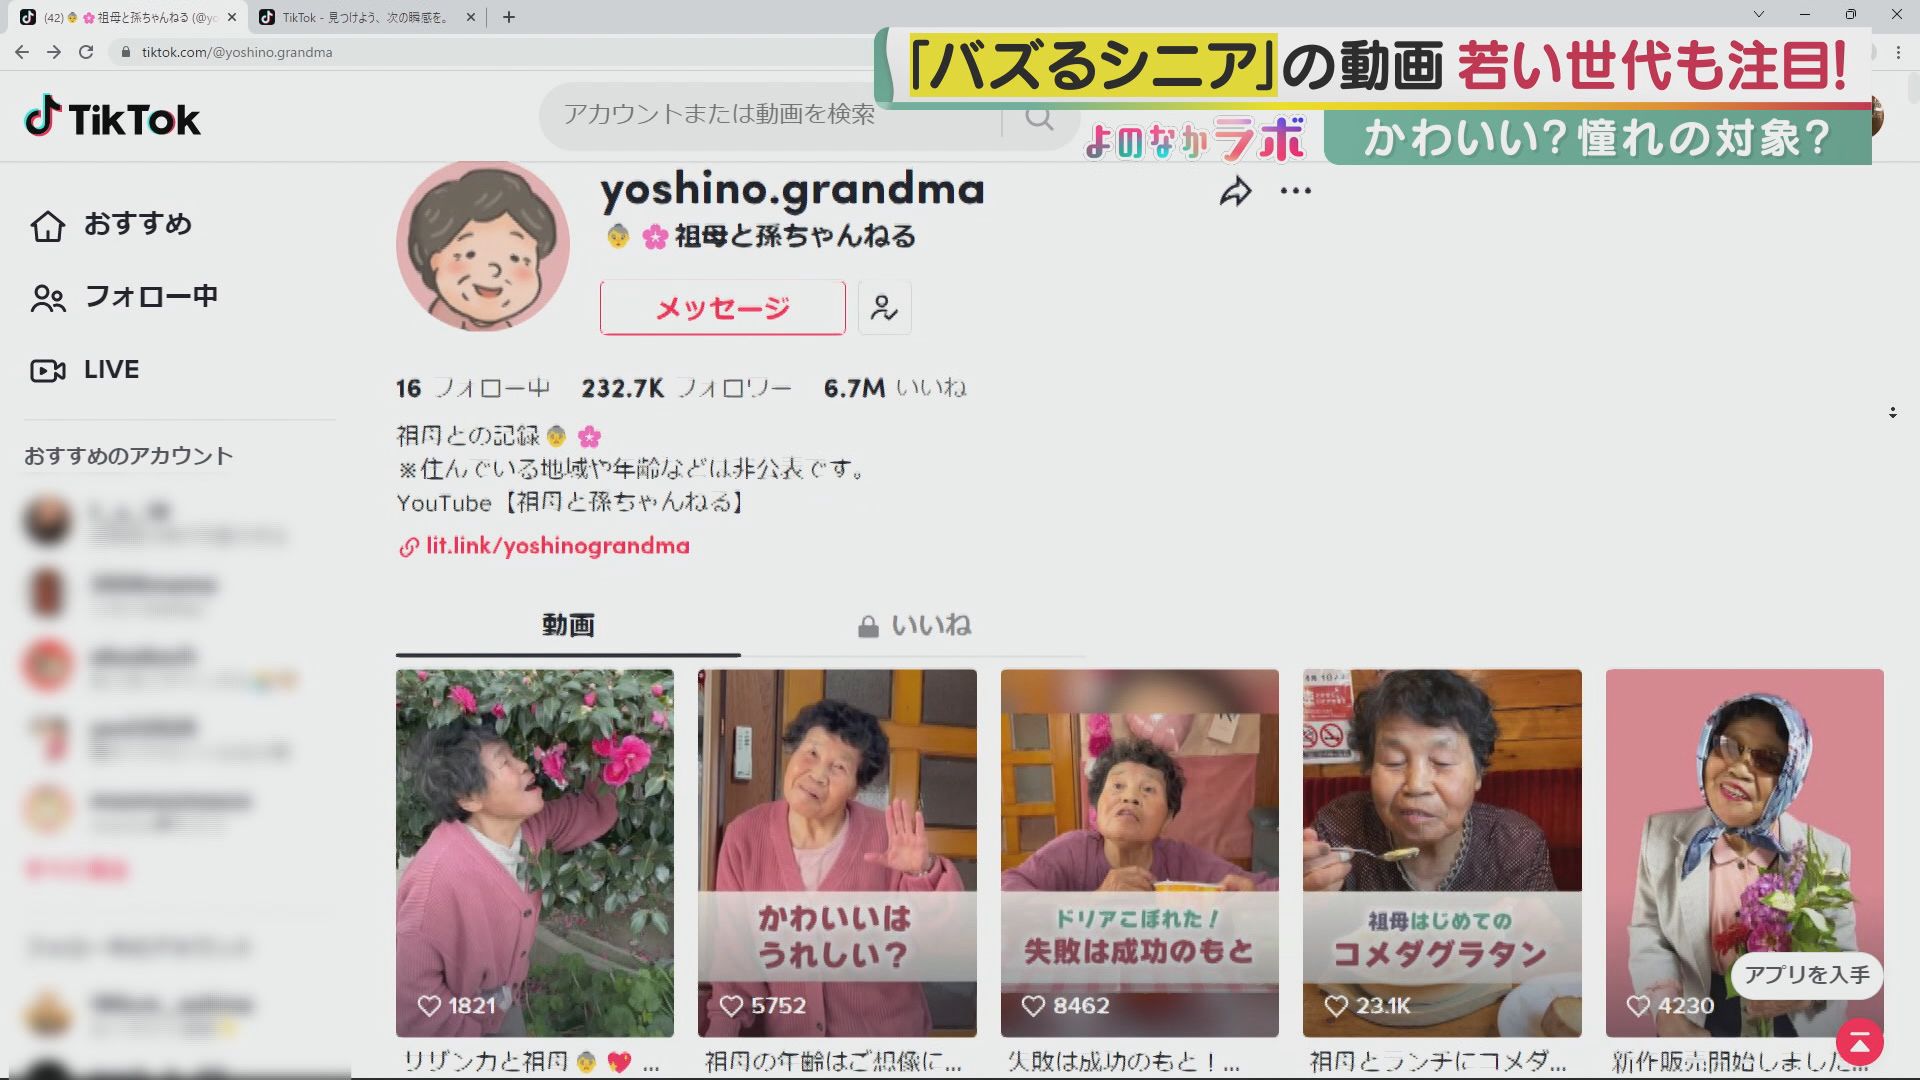Open the three-dot more options menu
This screenshot has width=1920, height=1080.
point(1295,191)
